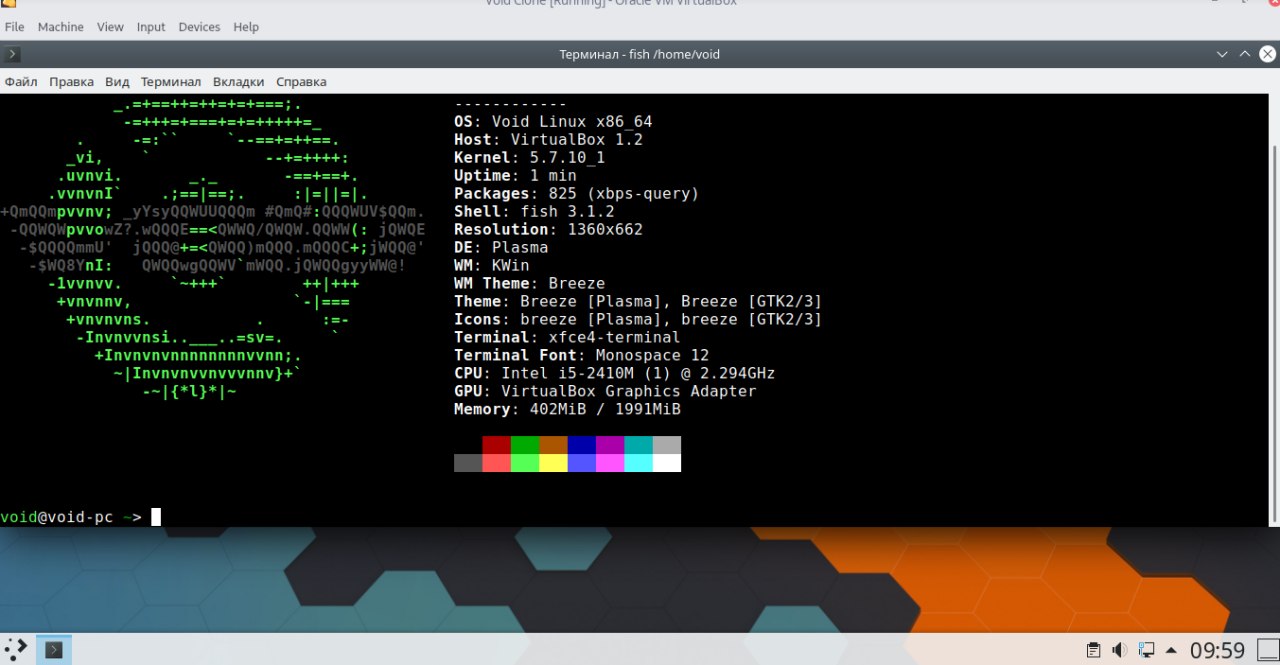Click the light gray top-row color block

(x=667, y=445)
